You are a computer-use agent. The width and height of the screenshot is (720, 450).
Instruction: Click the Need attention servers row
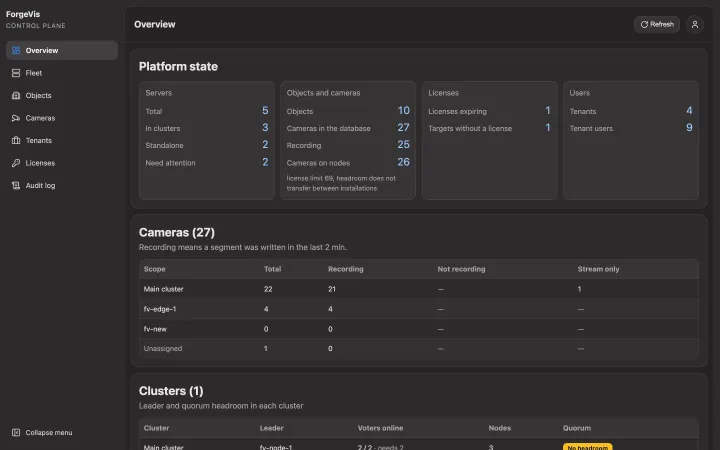[x=207, y=163]
